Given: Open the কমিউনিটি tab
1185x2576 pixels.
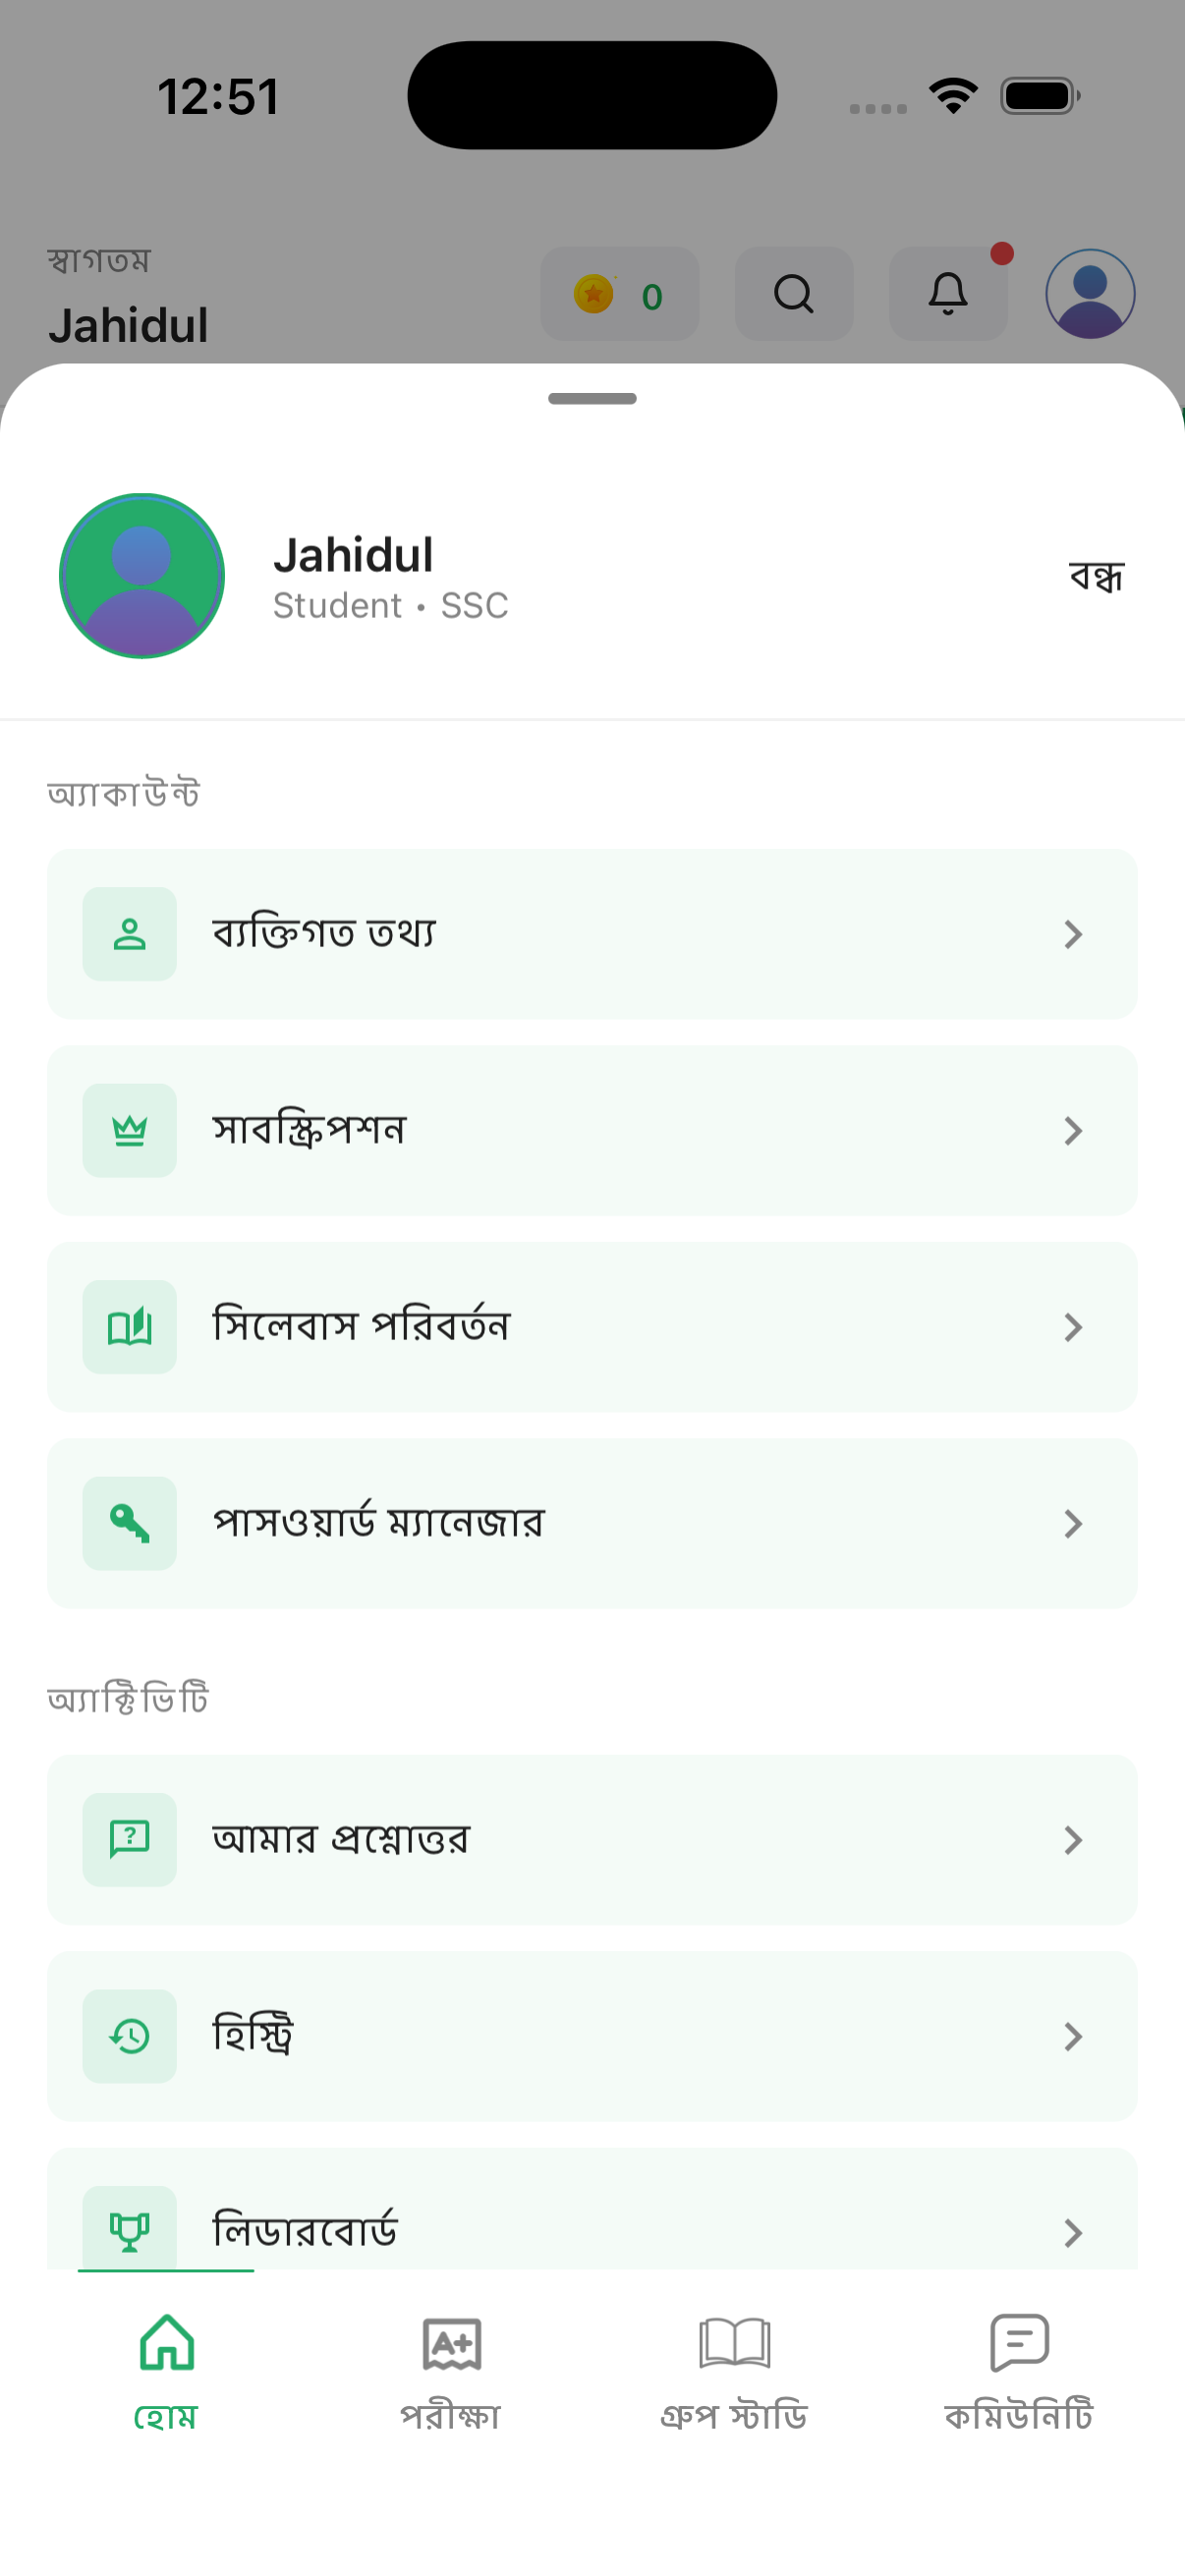Looking at the screenshot, I should coord(1019,2372).
